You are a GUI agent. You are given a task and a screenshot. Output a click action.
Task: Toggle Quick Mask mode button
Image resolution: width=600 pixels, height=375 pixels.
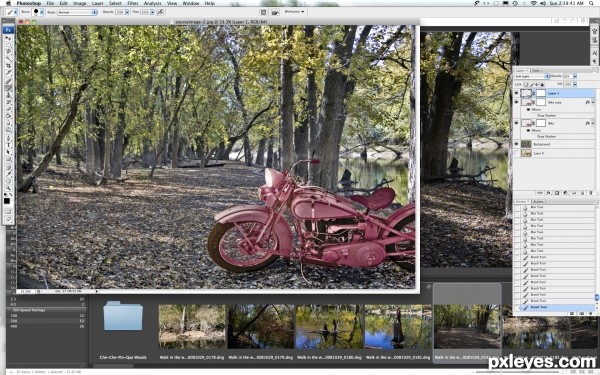8,211
